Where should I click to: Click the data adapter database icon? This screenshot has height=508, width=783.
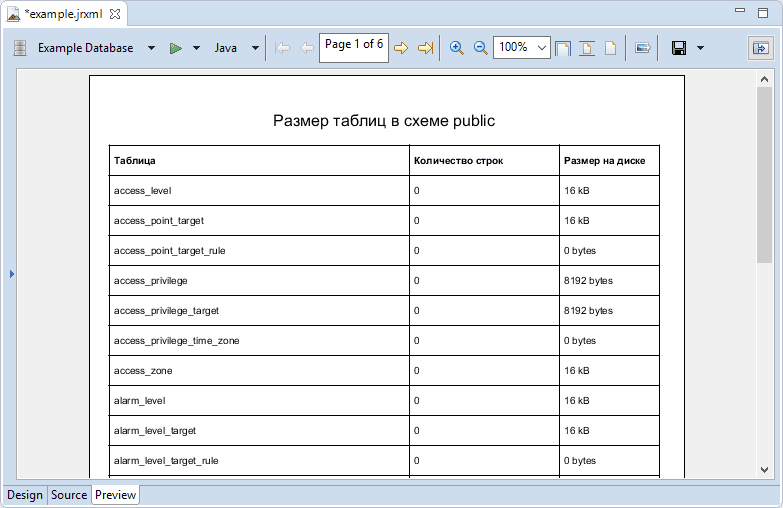(x=19, y=48)
